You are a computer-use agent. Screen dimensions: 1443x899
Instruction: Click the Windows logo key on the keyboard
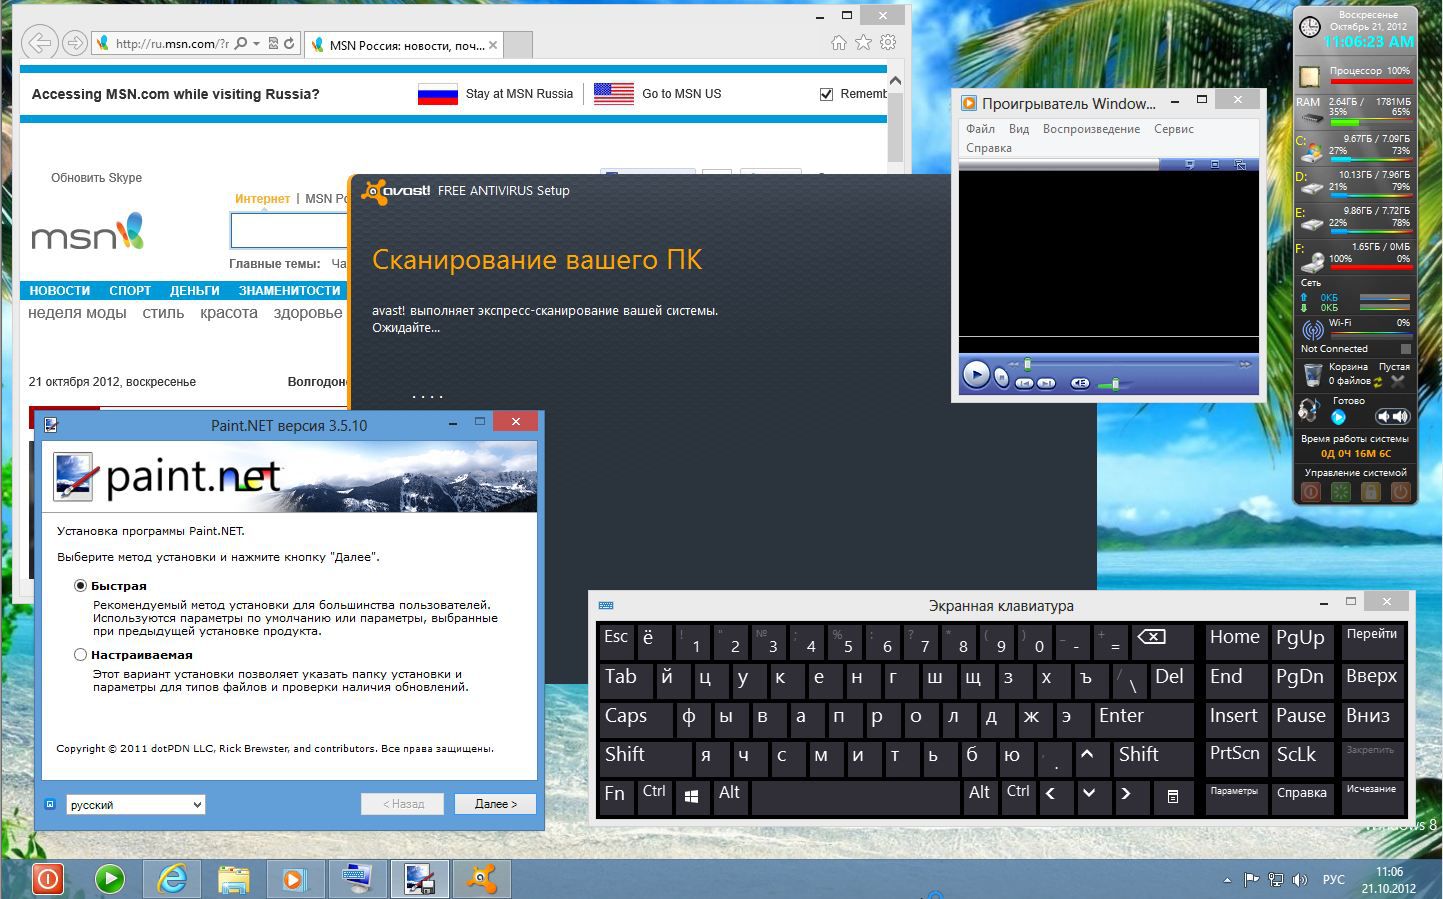tap(691, 796)
